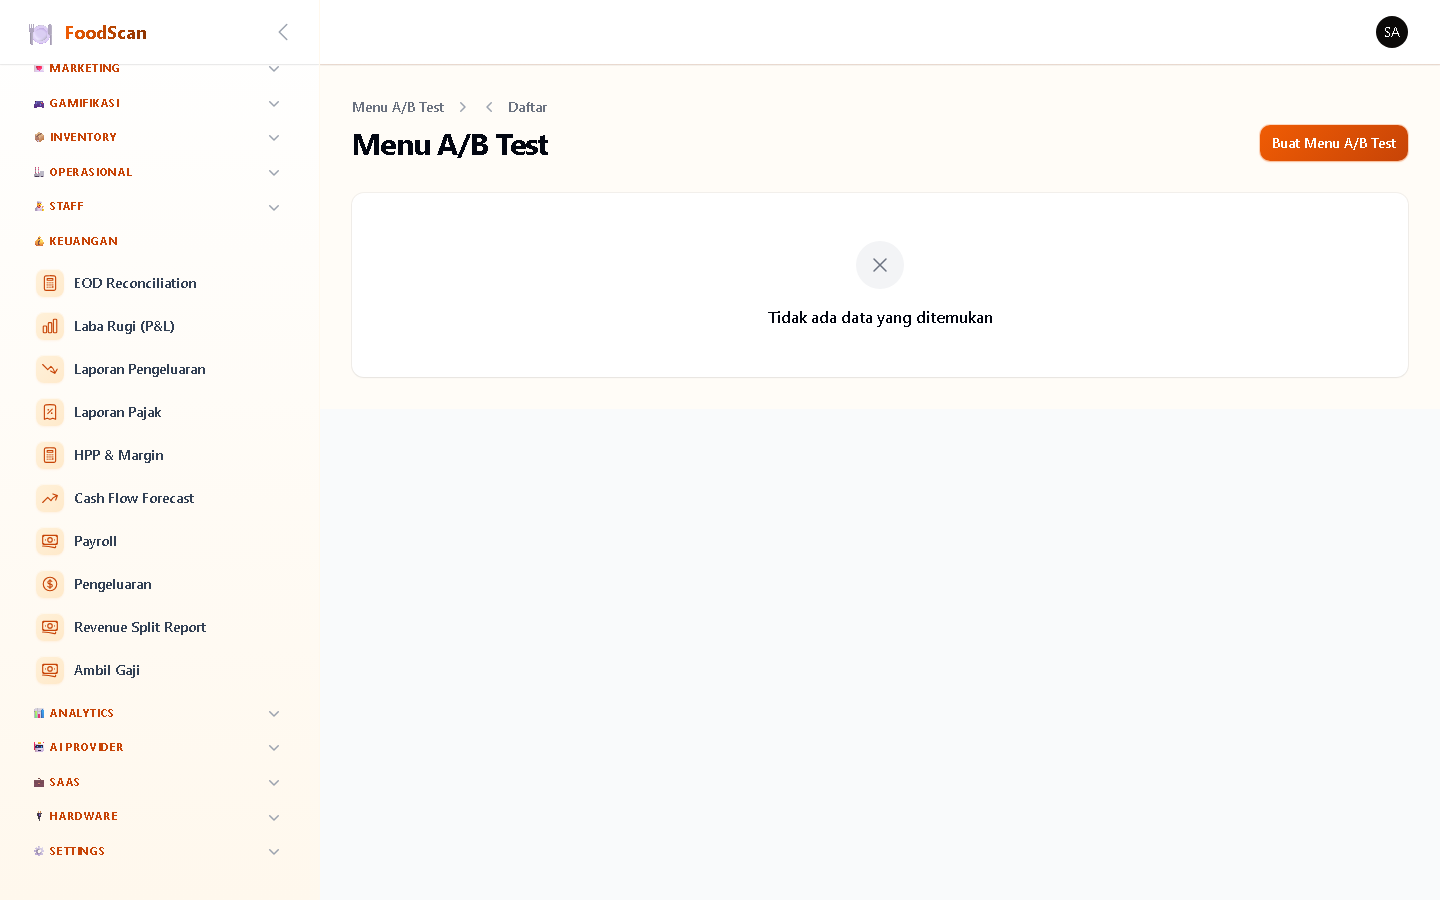
Task: Select Ambil Gaji menu item
Action: [x=106, y=670]
